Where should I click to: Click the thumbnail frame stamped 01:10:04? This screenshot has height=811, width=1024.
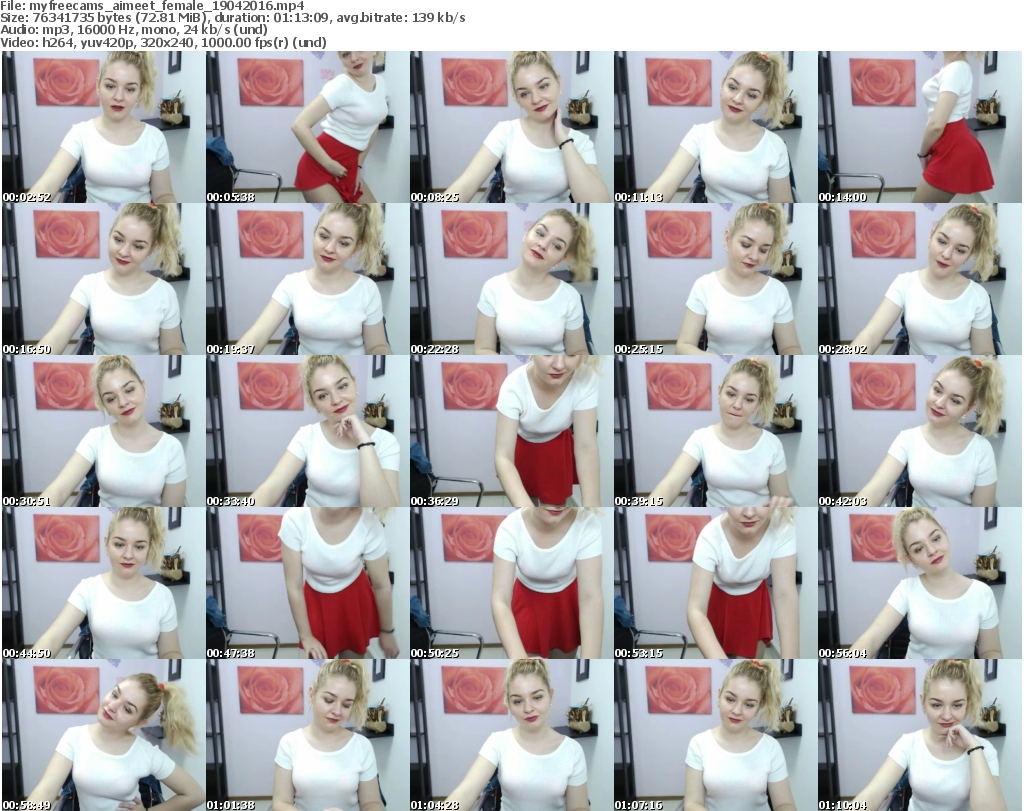(920, 735)
